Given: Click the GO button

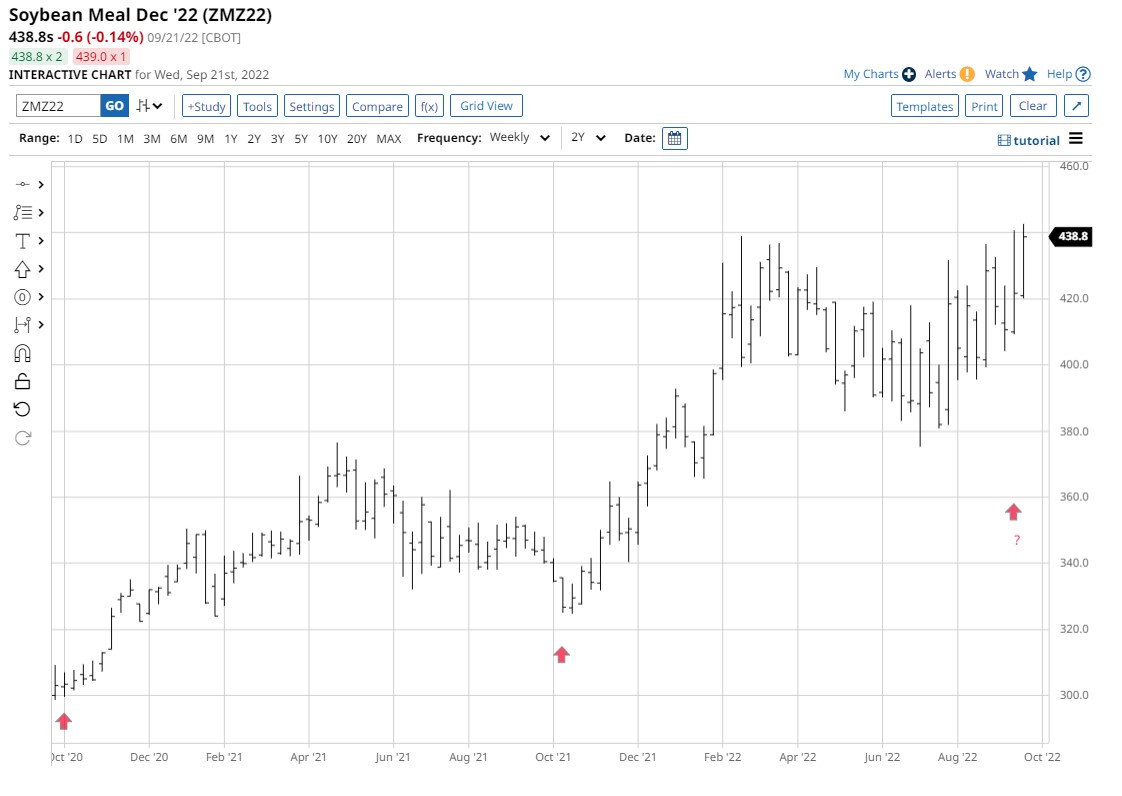Looking at the screenshot, I should (114, 106).
